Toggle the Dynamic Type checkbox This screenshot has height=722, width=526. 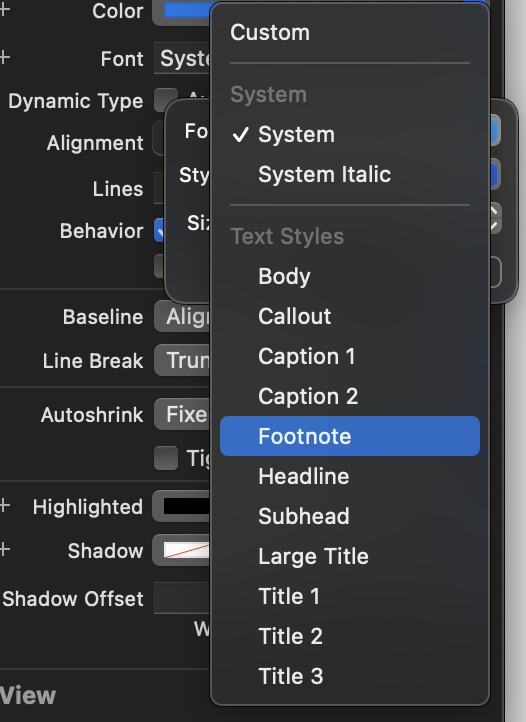(166, 99)
